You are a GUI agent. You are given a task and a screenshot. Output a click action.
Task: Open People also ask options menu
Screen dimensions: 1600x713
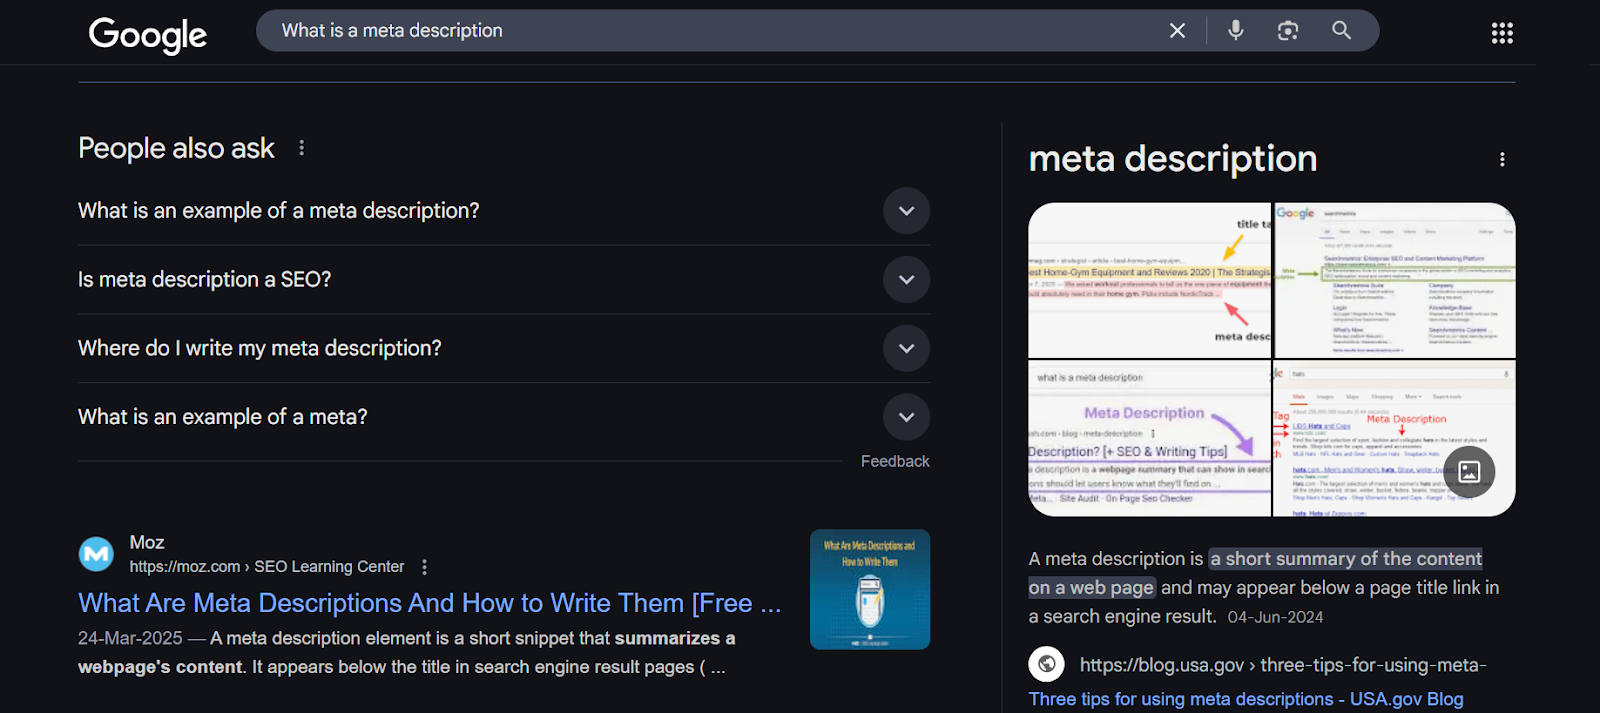[x=301, y=148]
